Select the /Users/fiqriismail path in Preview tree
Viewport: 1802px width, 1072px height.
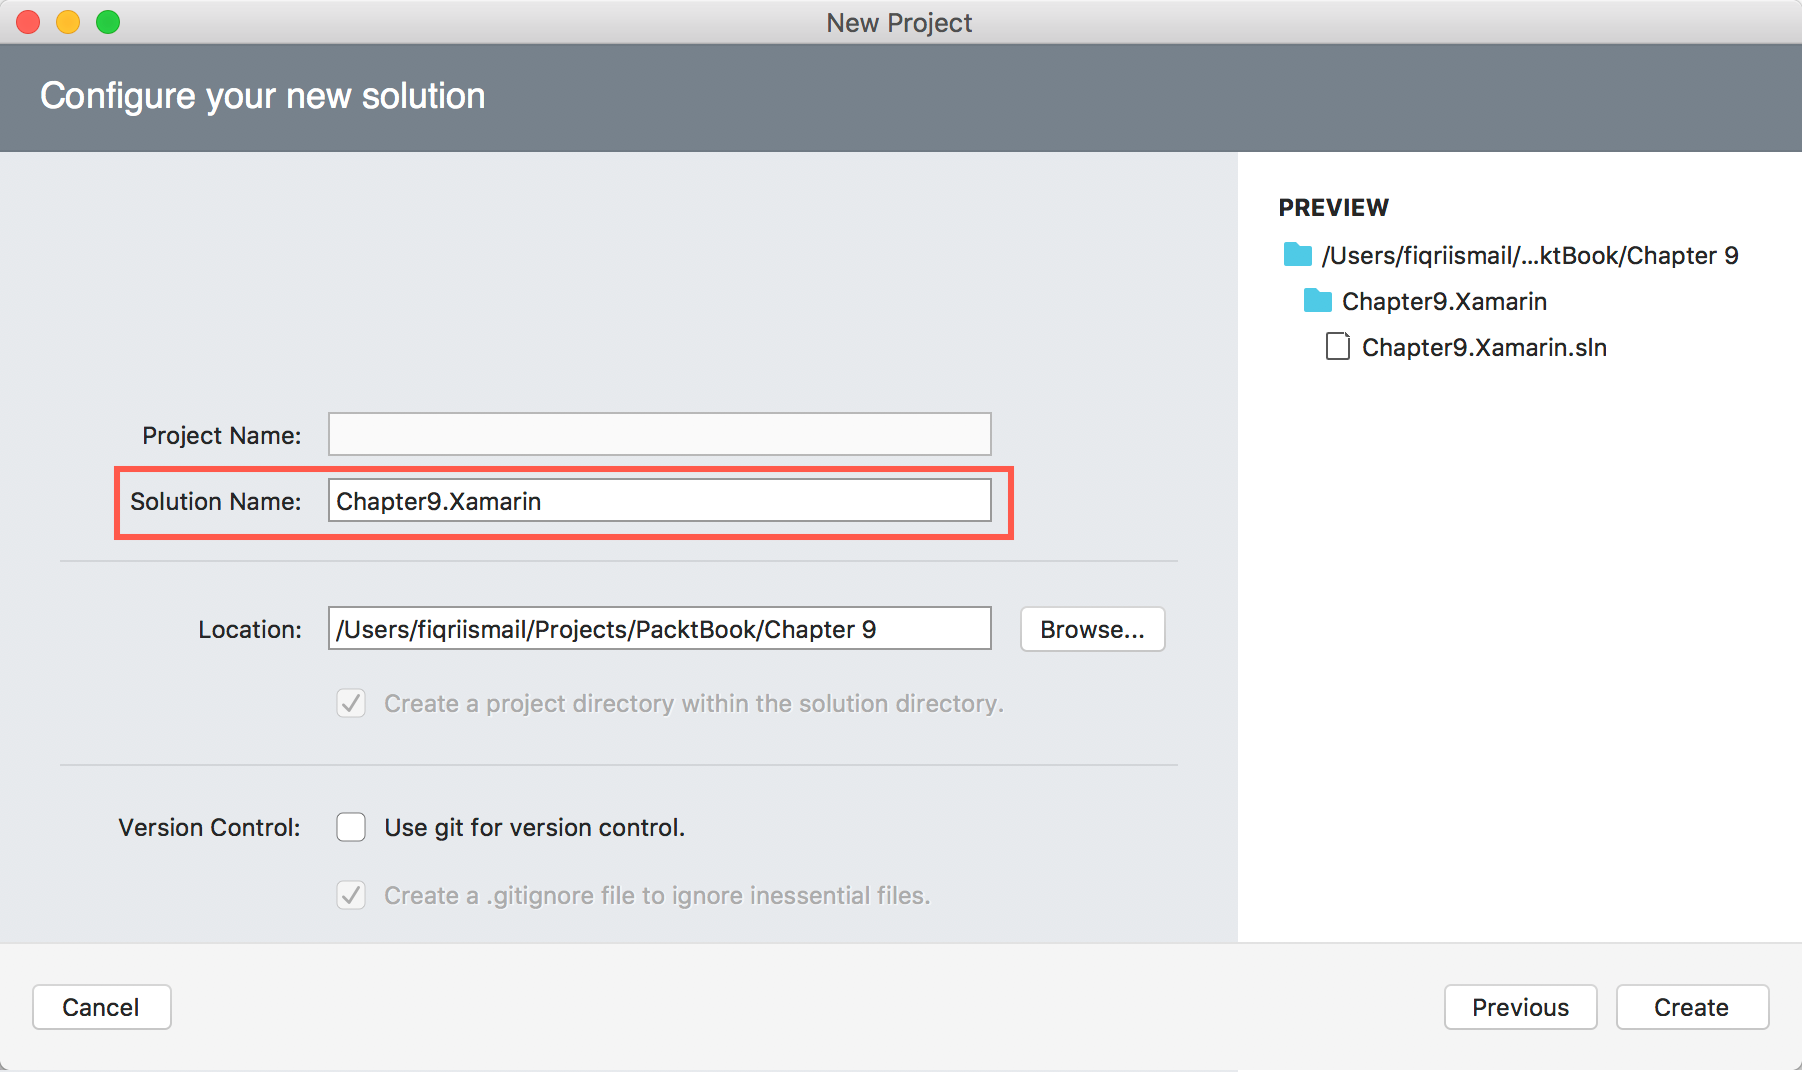[x=1529, y=256]
